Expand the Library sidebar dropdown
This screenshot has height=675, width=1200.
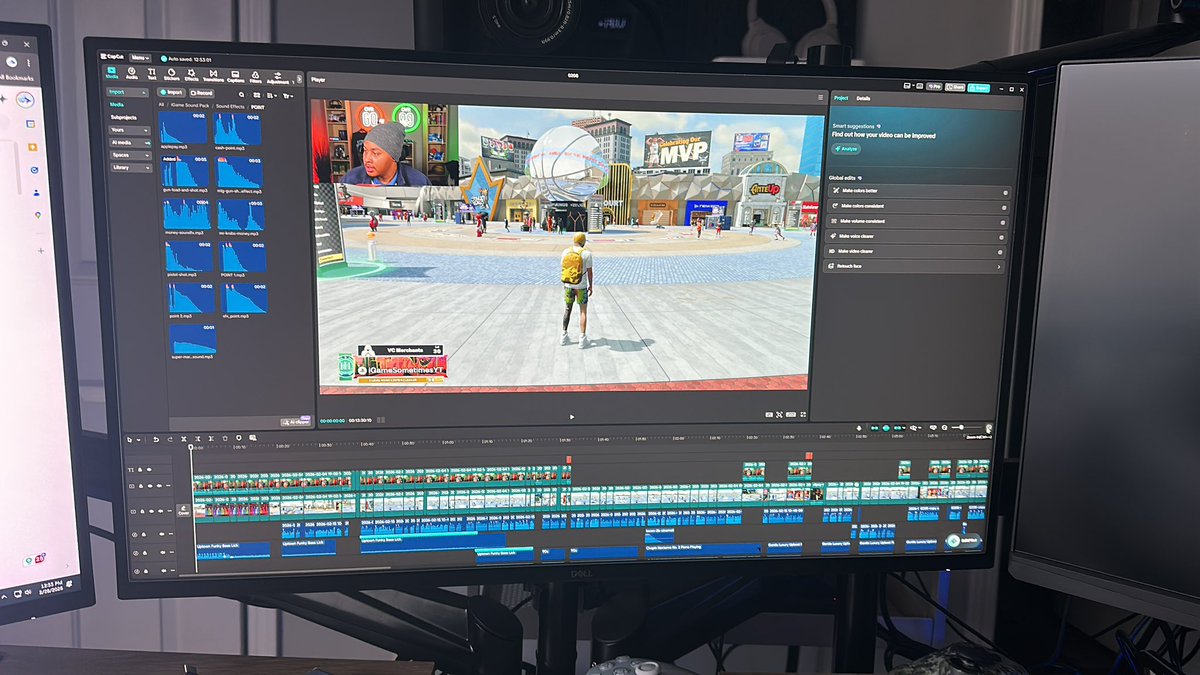[x=131, y=168]
